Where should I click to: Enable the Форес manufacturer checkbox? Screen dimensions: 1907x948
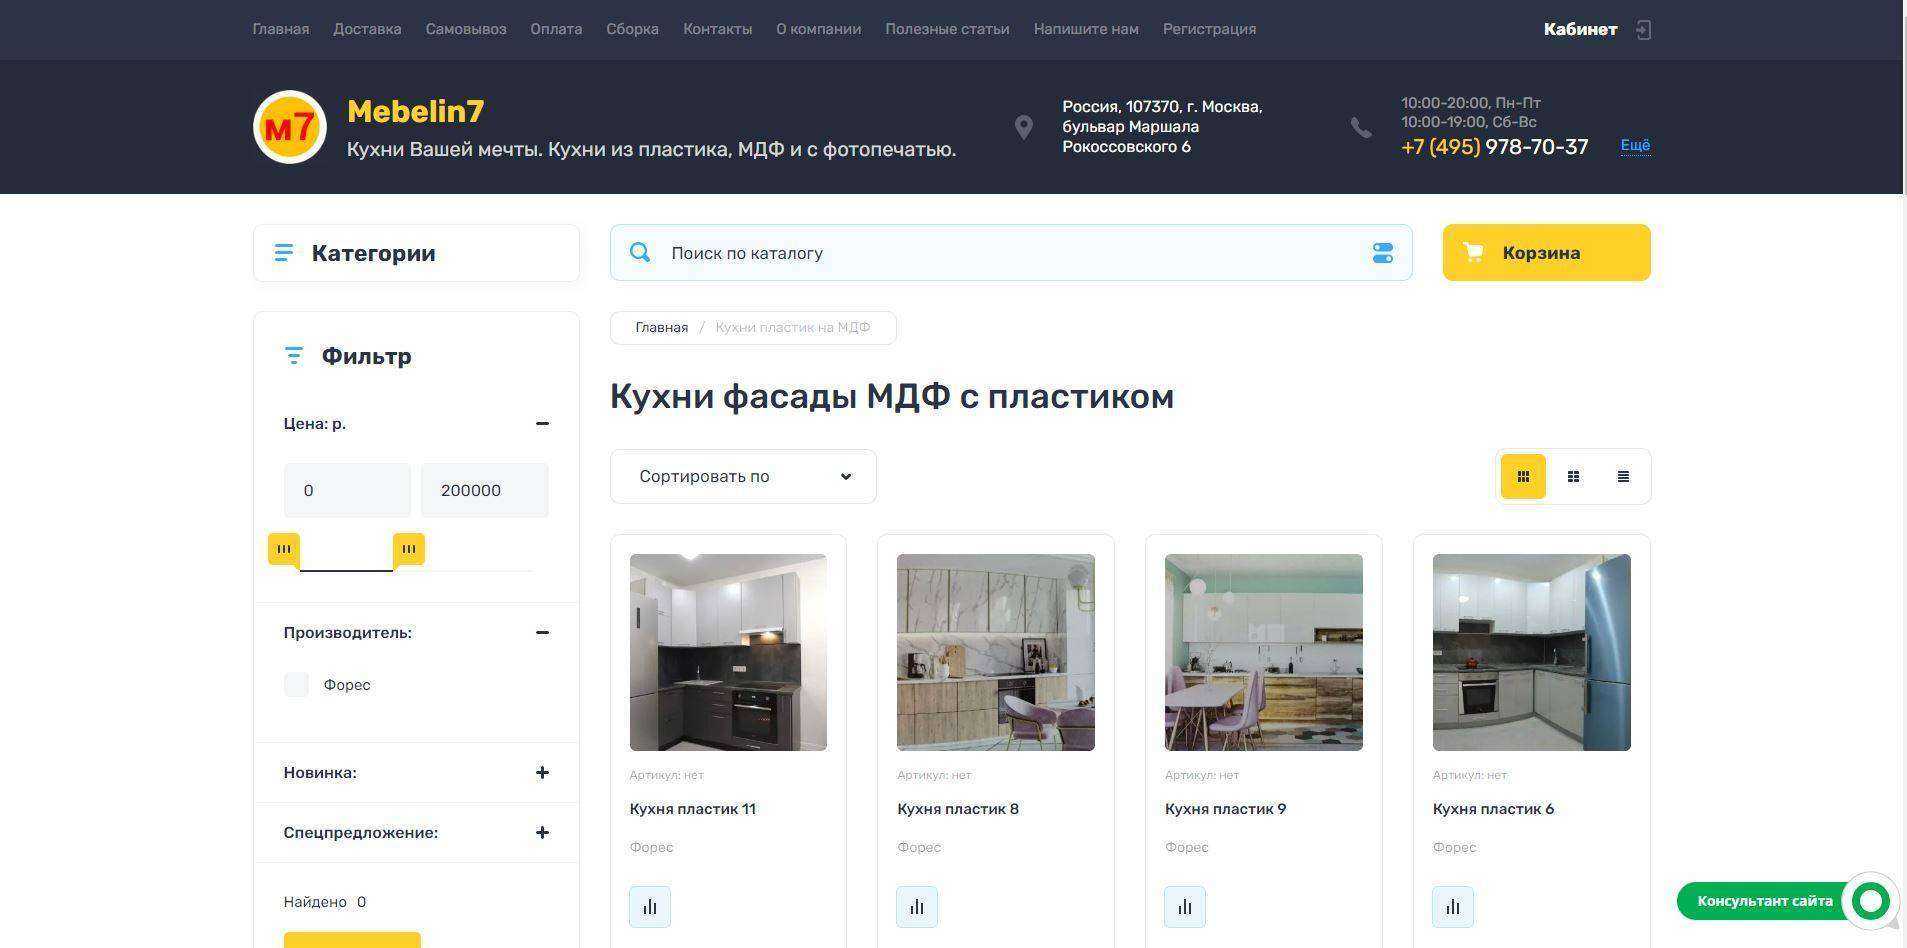[x=295, y=684]
